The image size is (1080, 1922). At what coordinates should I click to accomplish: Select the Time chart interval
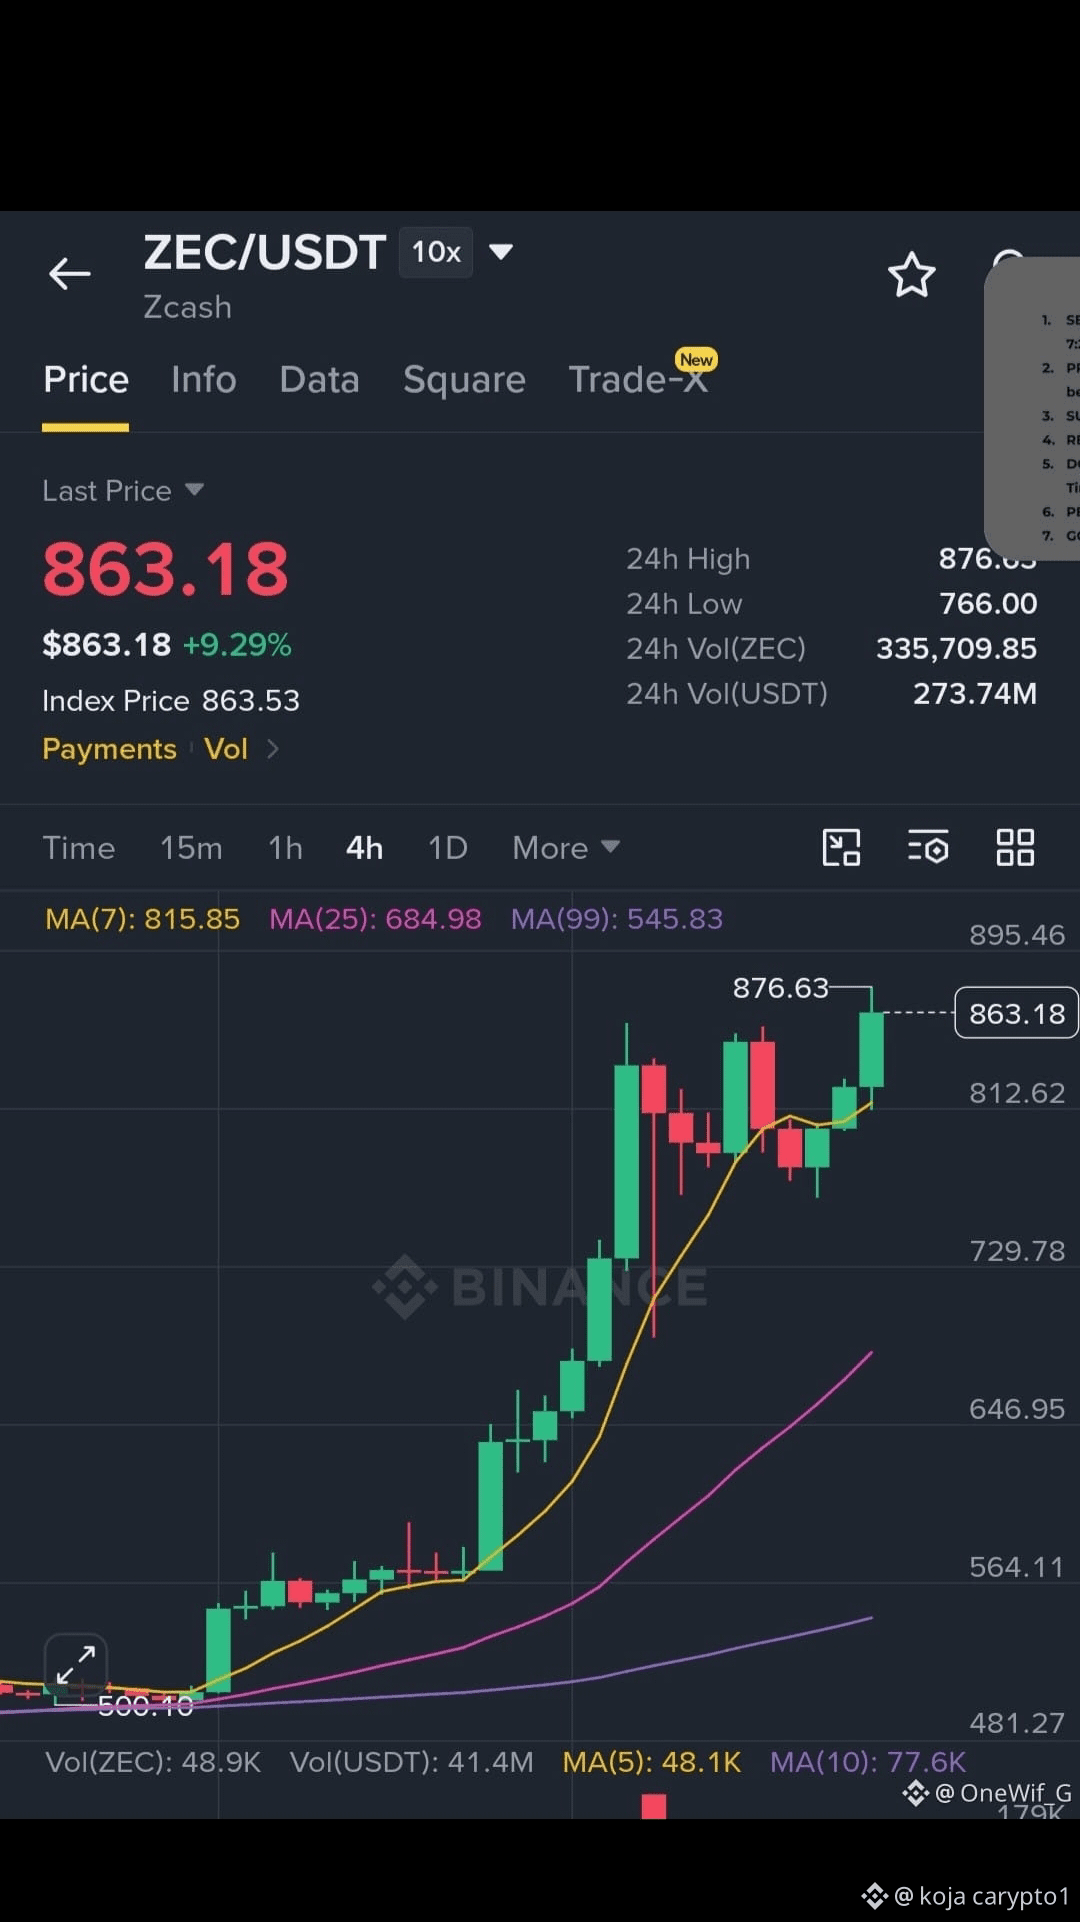pyautogui.click(x=79, y=848)
